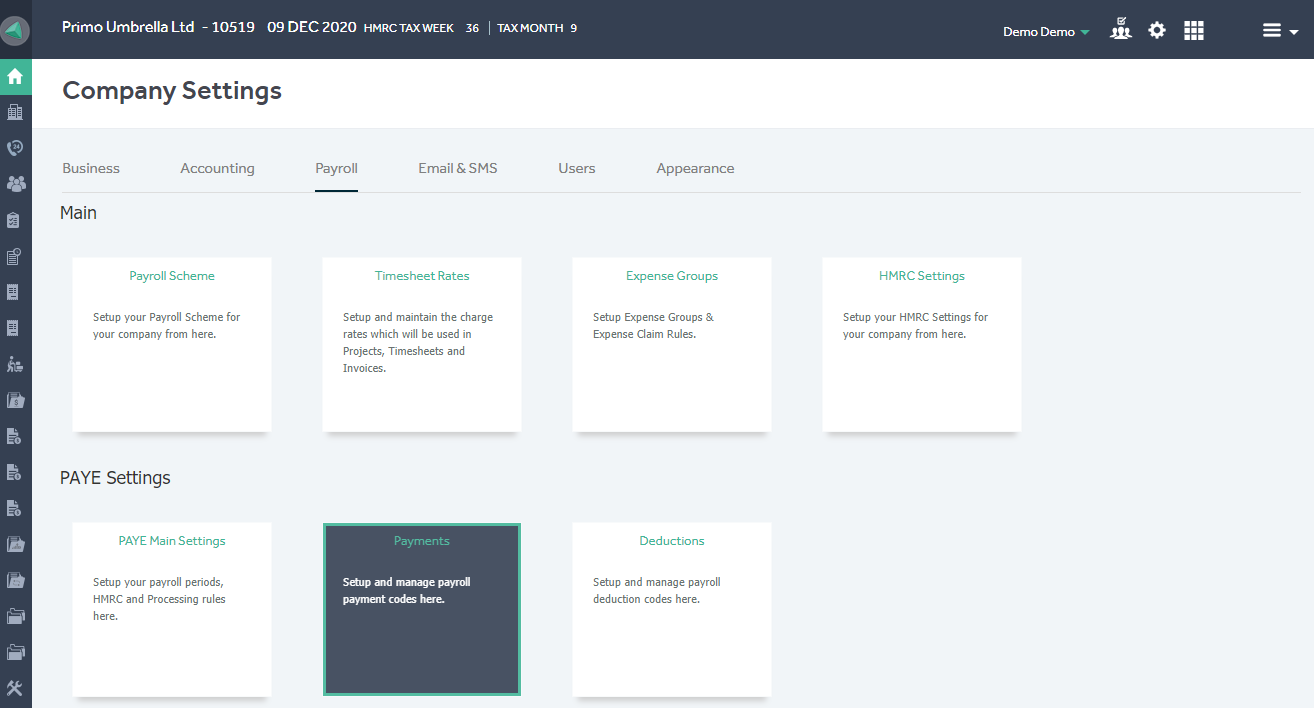Open the people group sidebar icon
The height and width of the screenshot is (708, 1314).
coord(15,184)
